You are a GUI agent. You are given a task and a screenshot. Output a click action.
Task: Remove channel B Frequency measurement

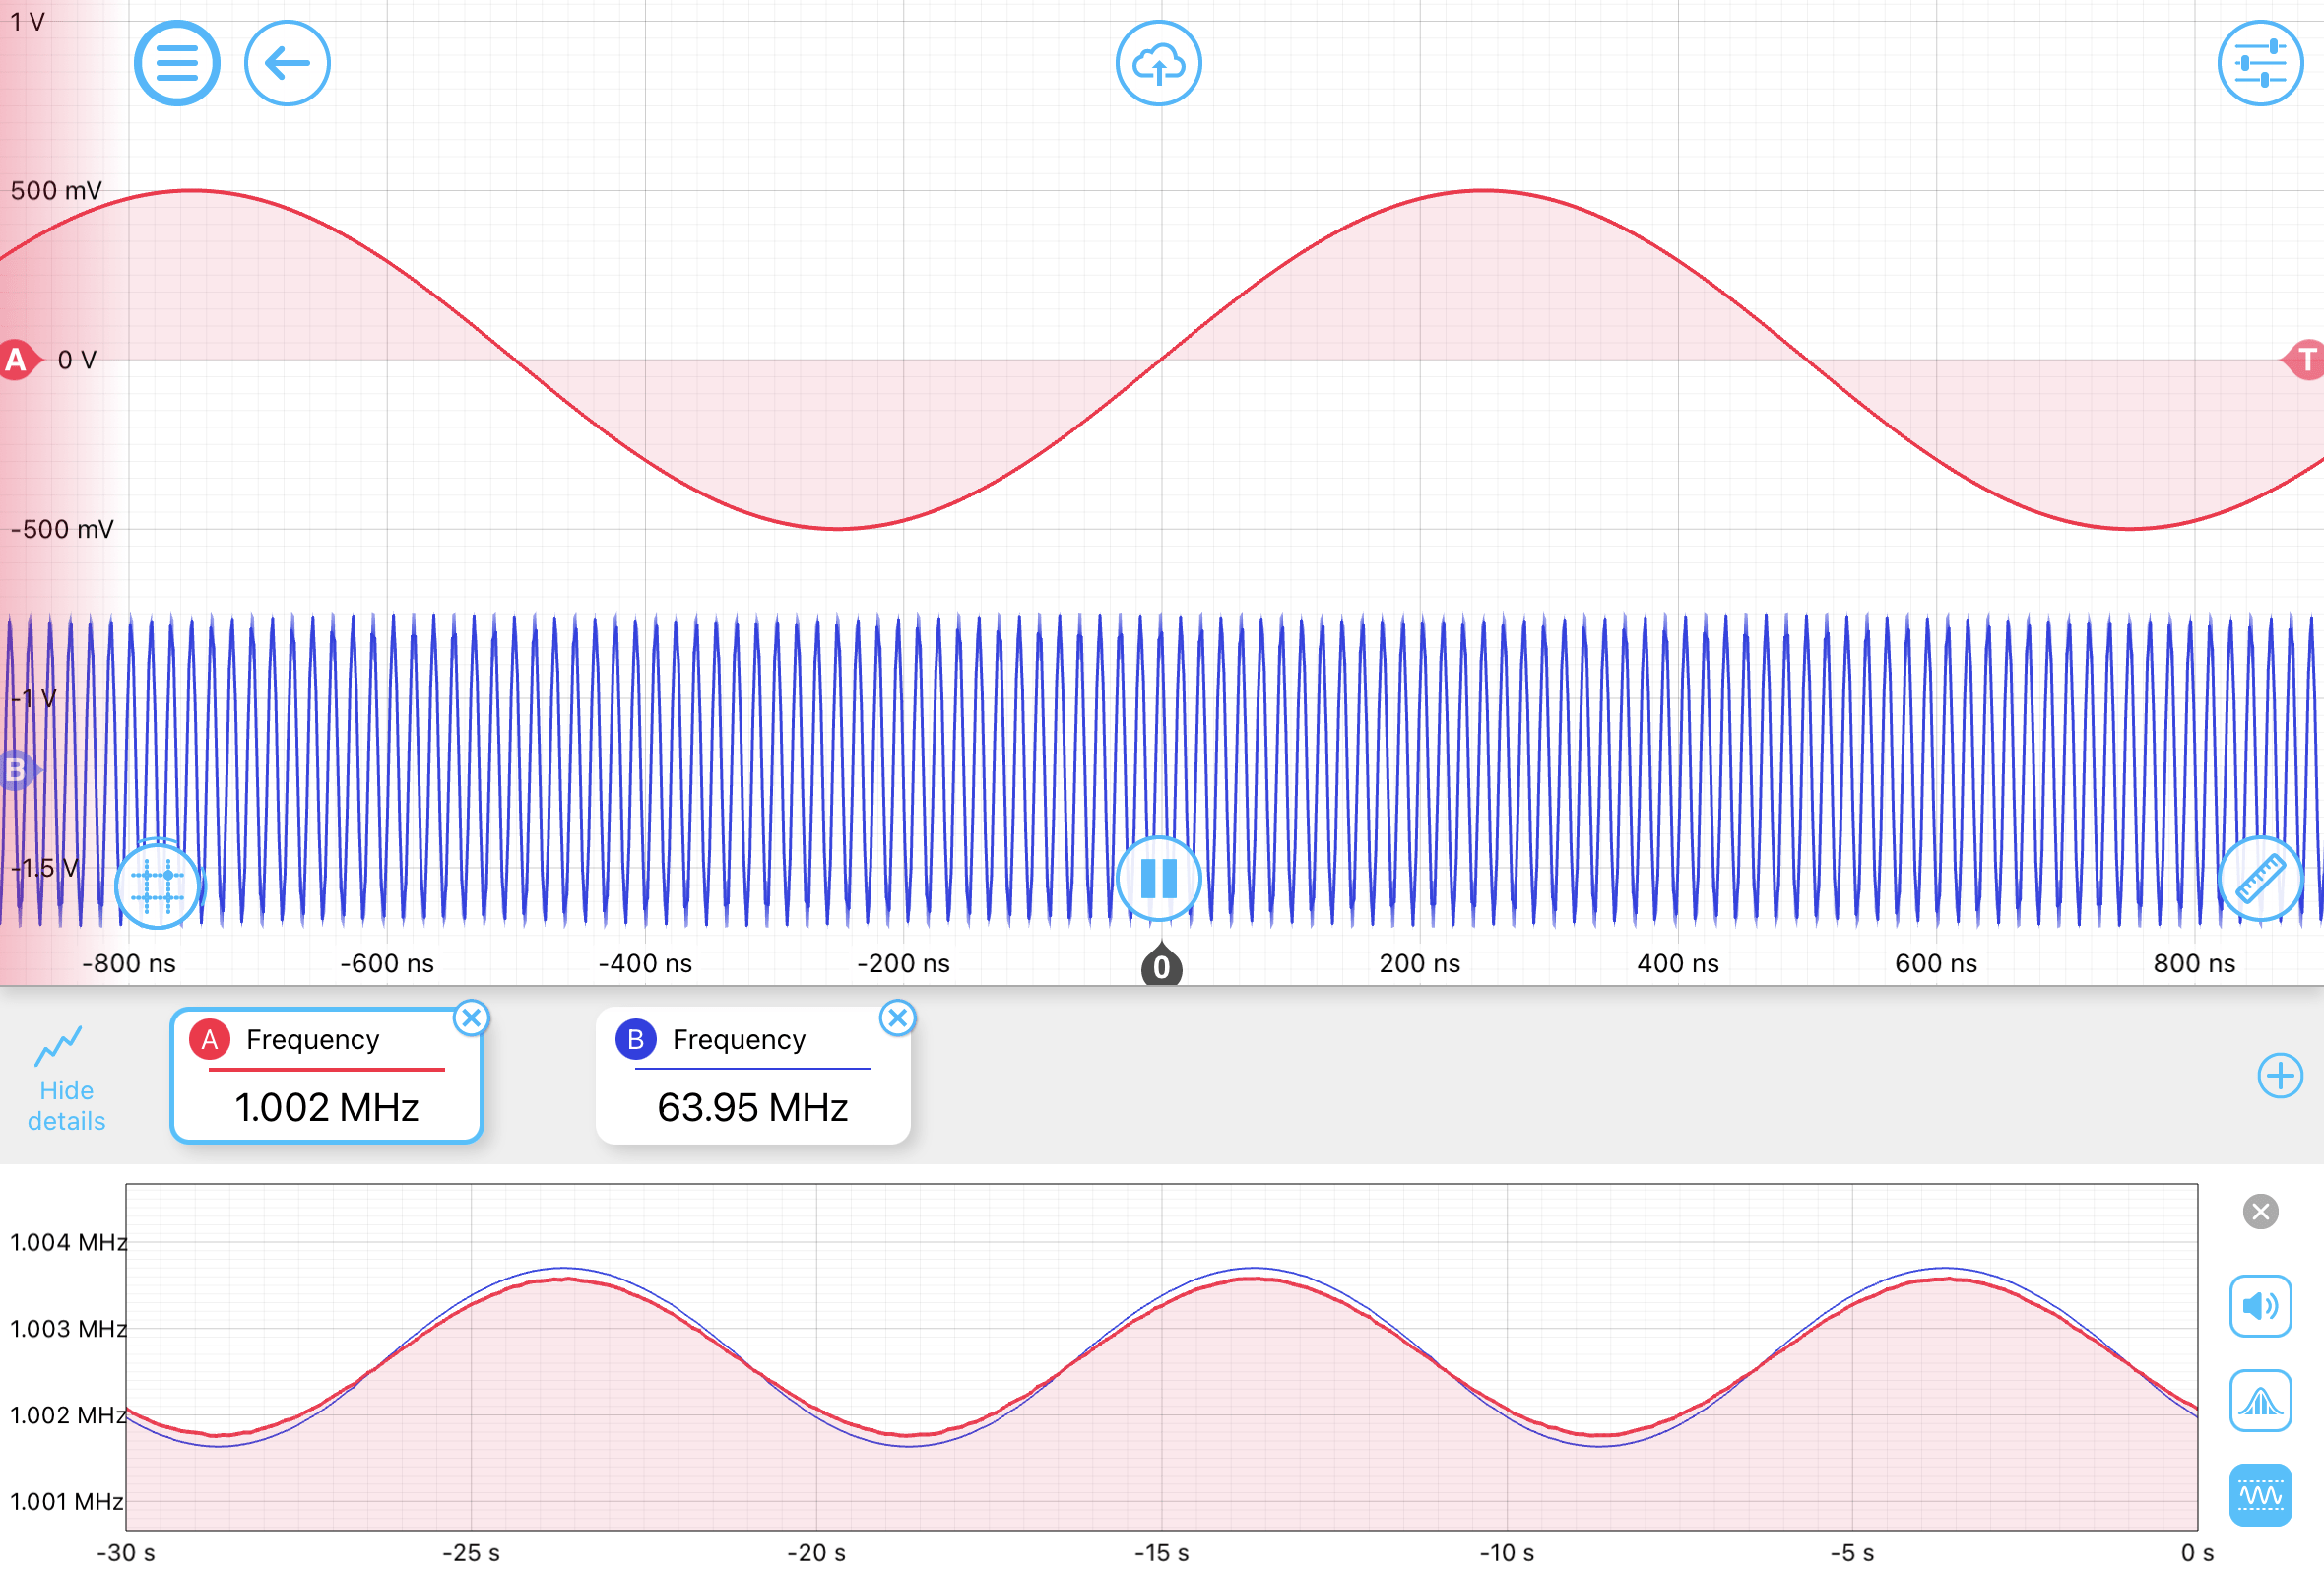point(897,1018)
